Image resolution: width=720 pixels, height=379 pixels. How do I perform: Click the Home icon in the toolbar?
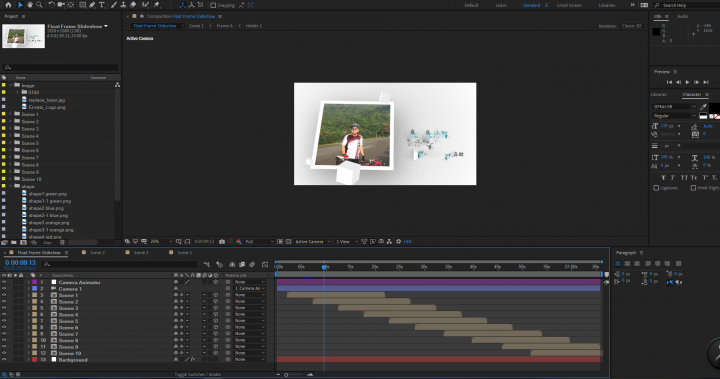pos(8,5)
